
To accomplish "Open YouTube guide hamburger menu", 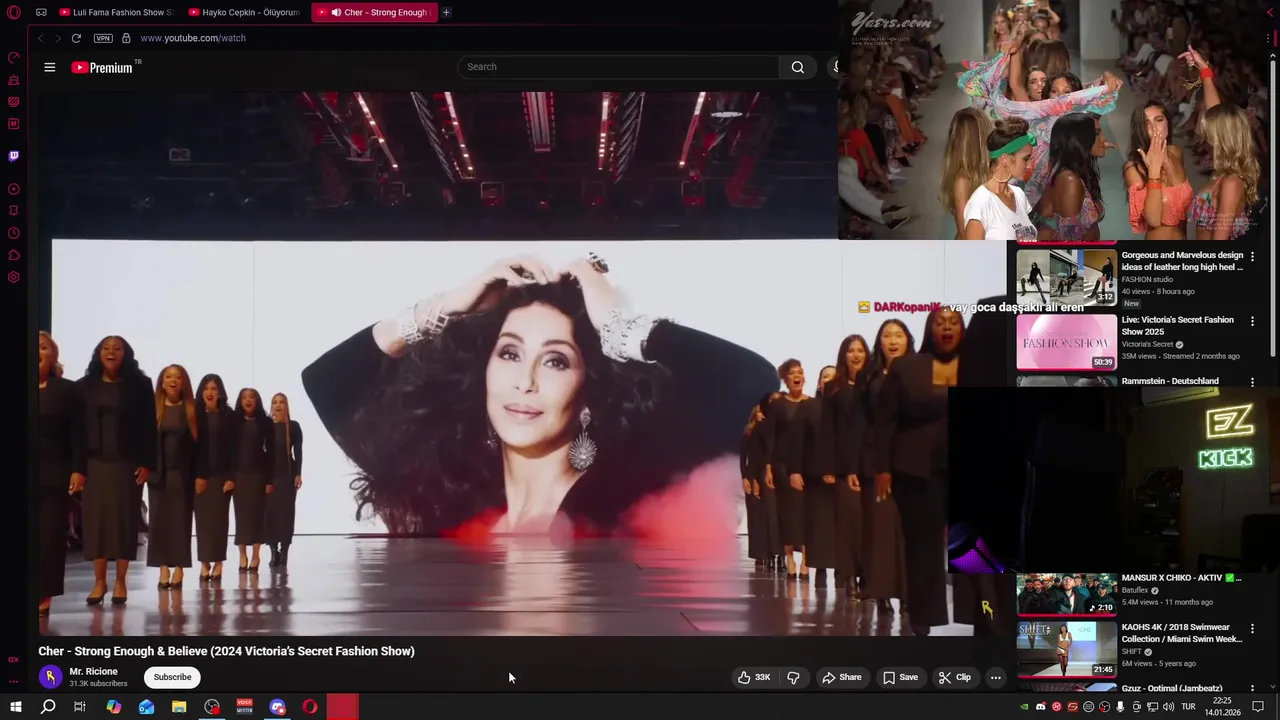I will click(x=49, y=67).
